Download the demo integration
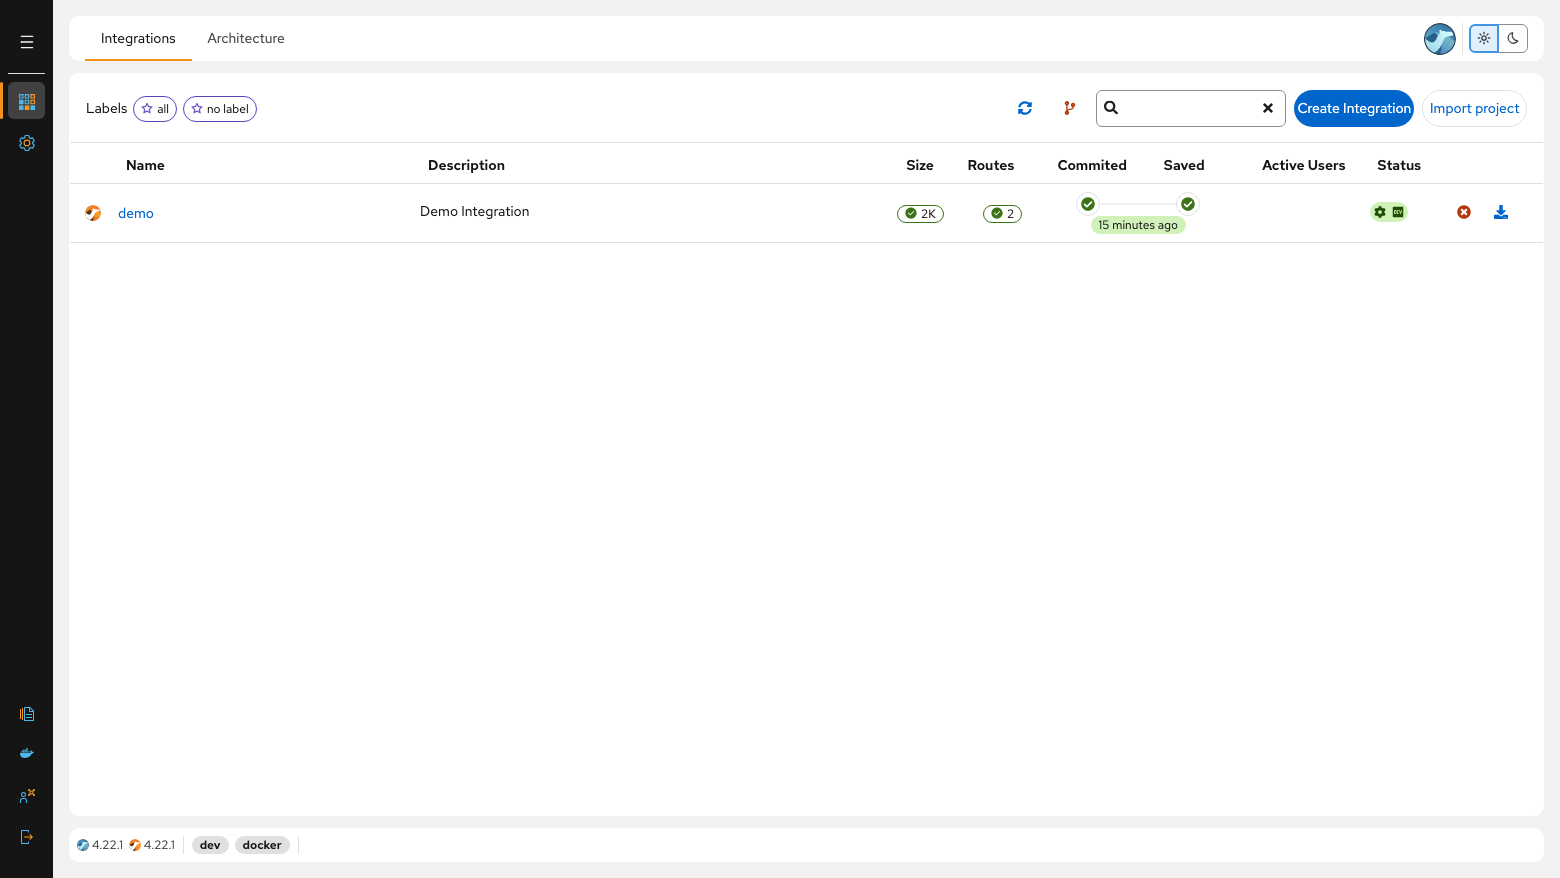The image size is (1560, 878). [1501, 212]
